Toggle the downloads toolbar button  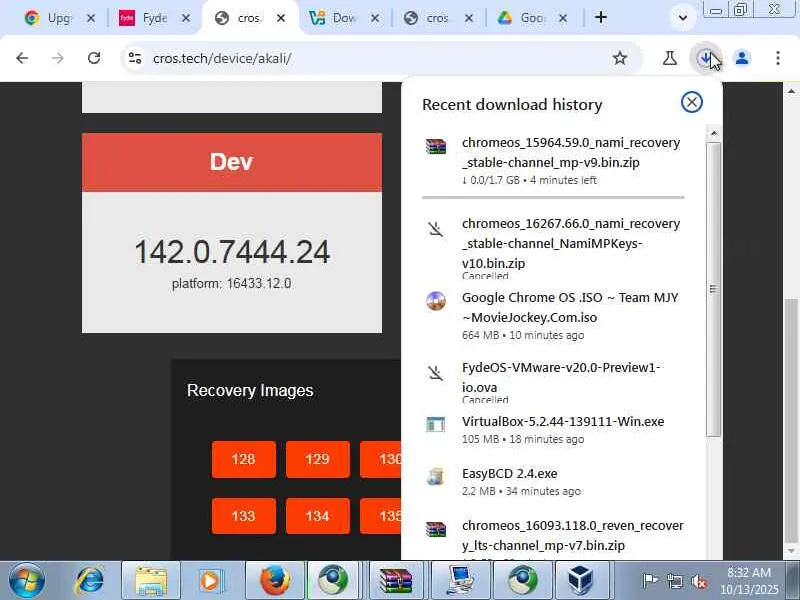(705, 58)
